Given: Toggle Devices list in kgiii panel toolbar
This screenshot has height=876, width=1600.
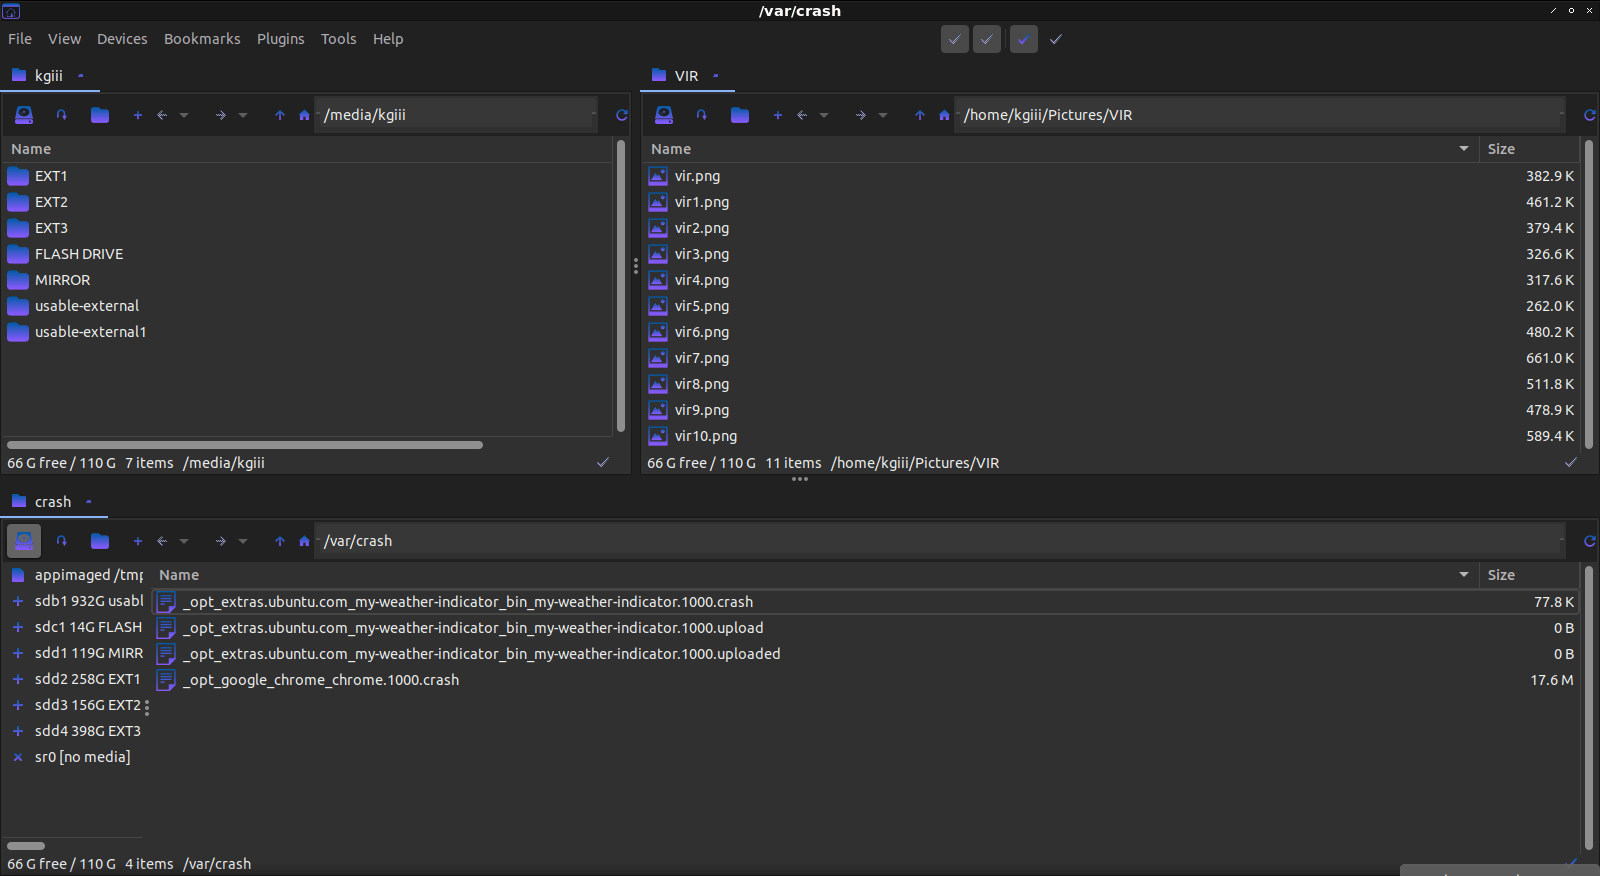Looking at the screenshot, I should [x=24, y=115].
